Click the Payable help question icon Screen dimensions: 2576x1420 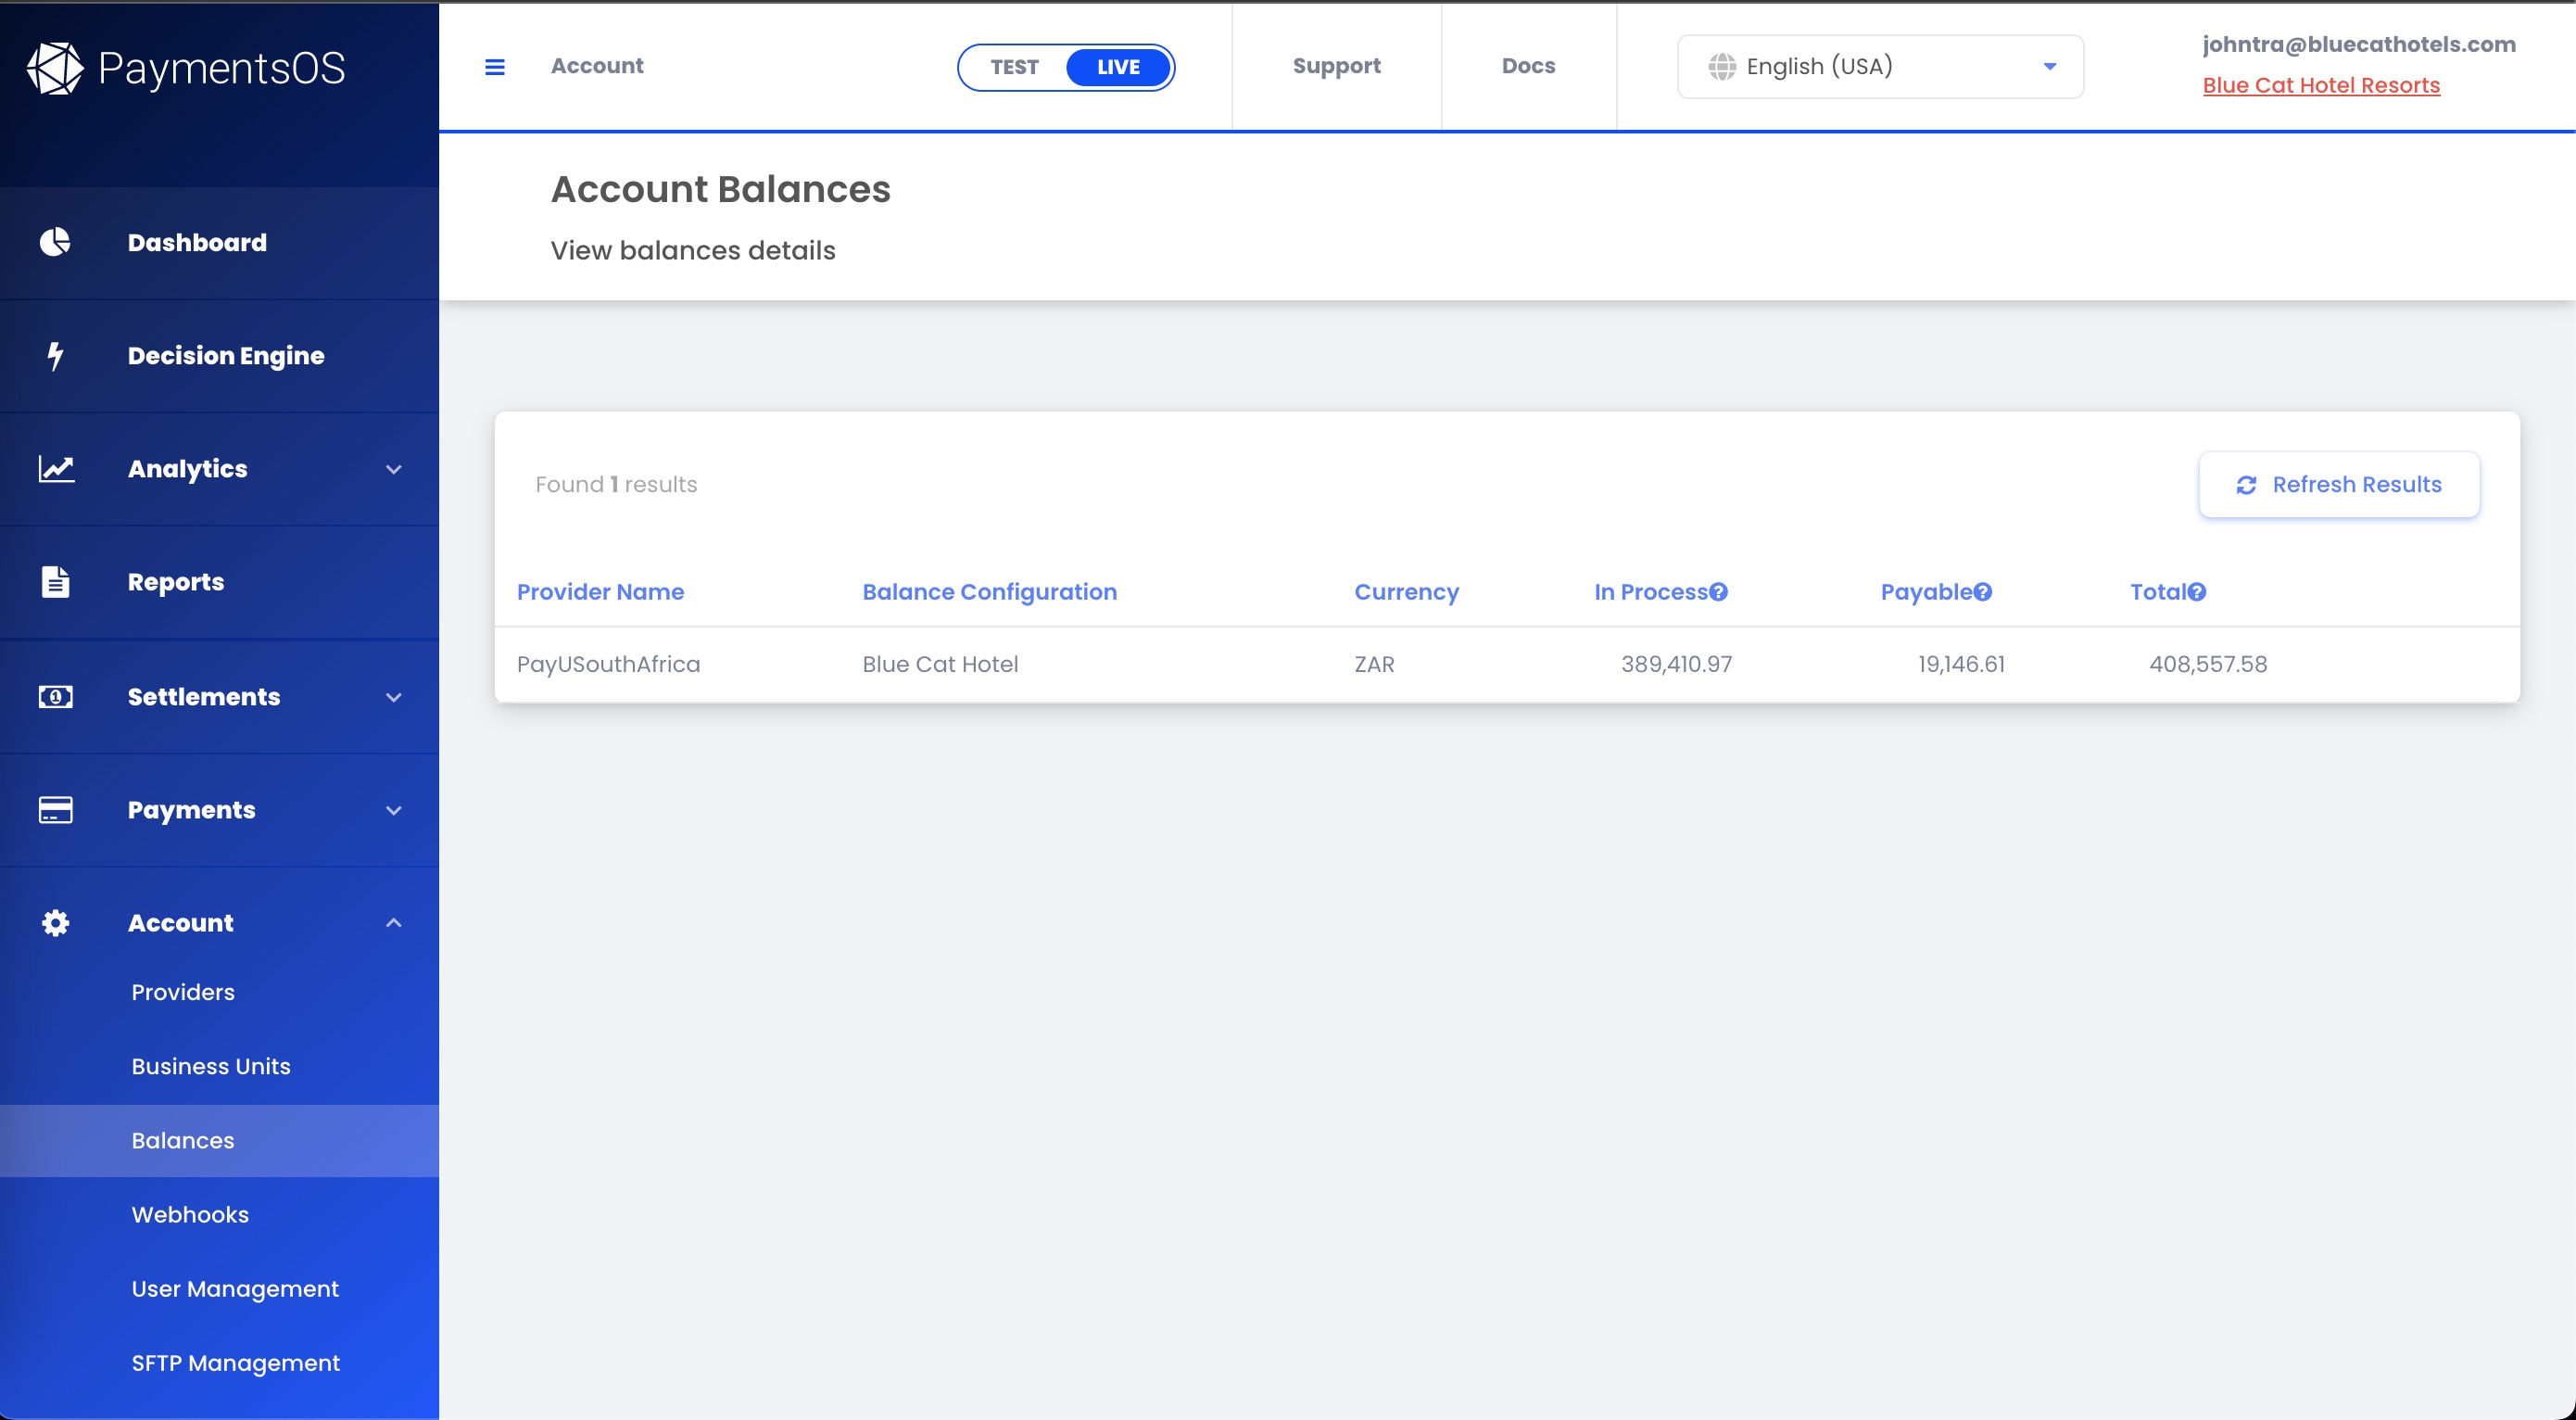point(1982,592)
